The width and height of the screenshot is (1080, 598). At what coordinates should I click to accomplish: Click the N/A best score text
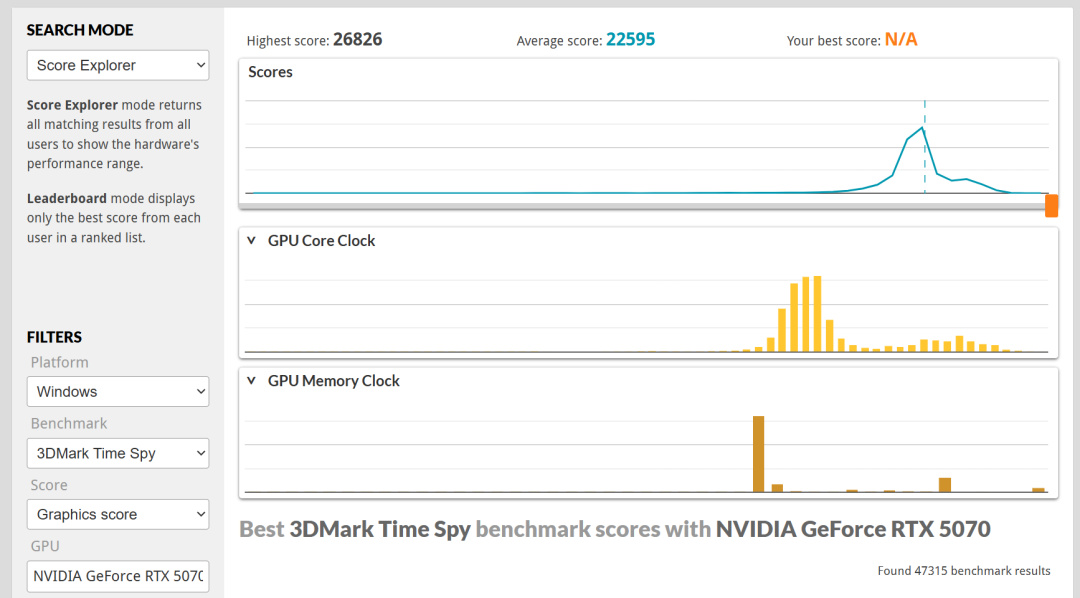tap(901, 39)
